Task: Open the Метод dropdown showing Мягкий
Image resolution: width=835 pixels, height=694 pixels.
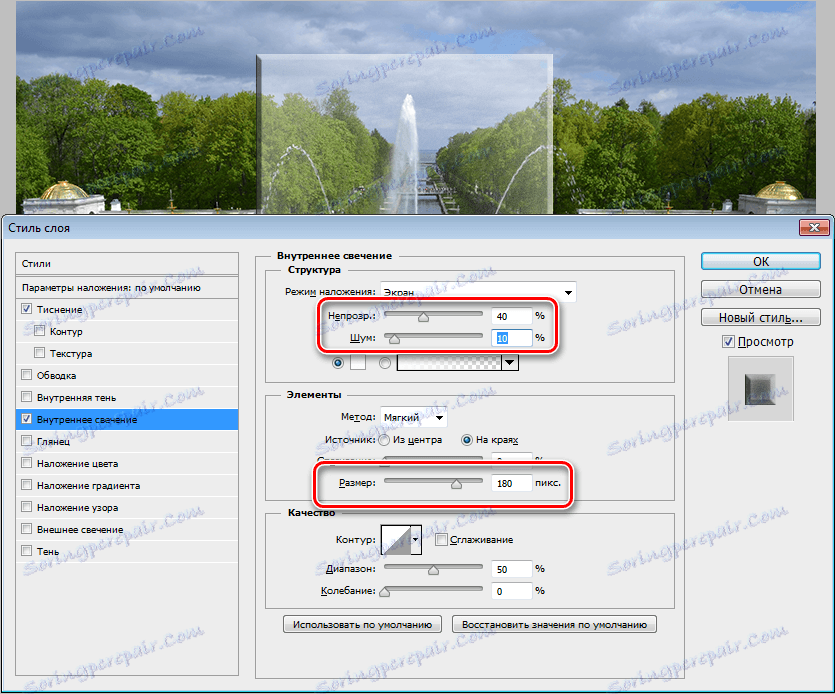Action: click(x=414, y=418)
